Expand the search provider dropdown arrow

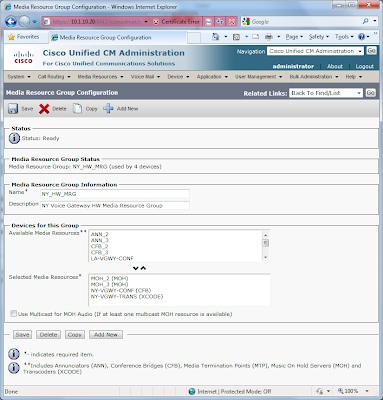coord(375,21)
